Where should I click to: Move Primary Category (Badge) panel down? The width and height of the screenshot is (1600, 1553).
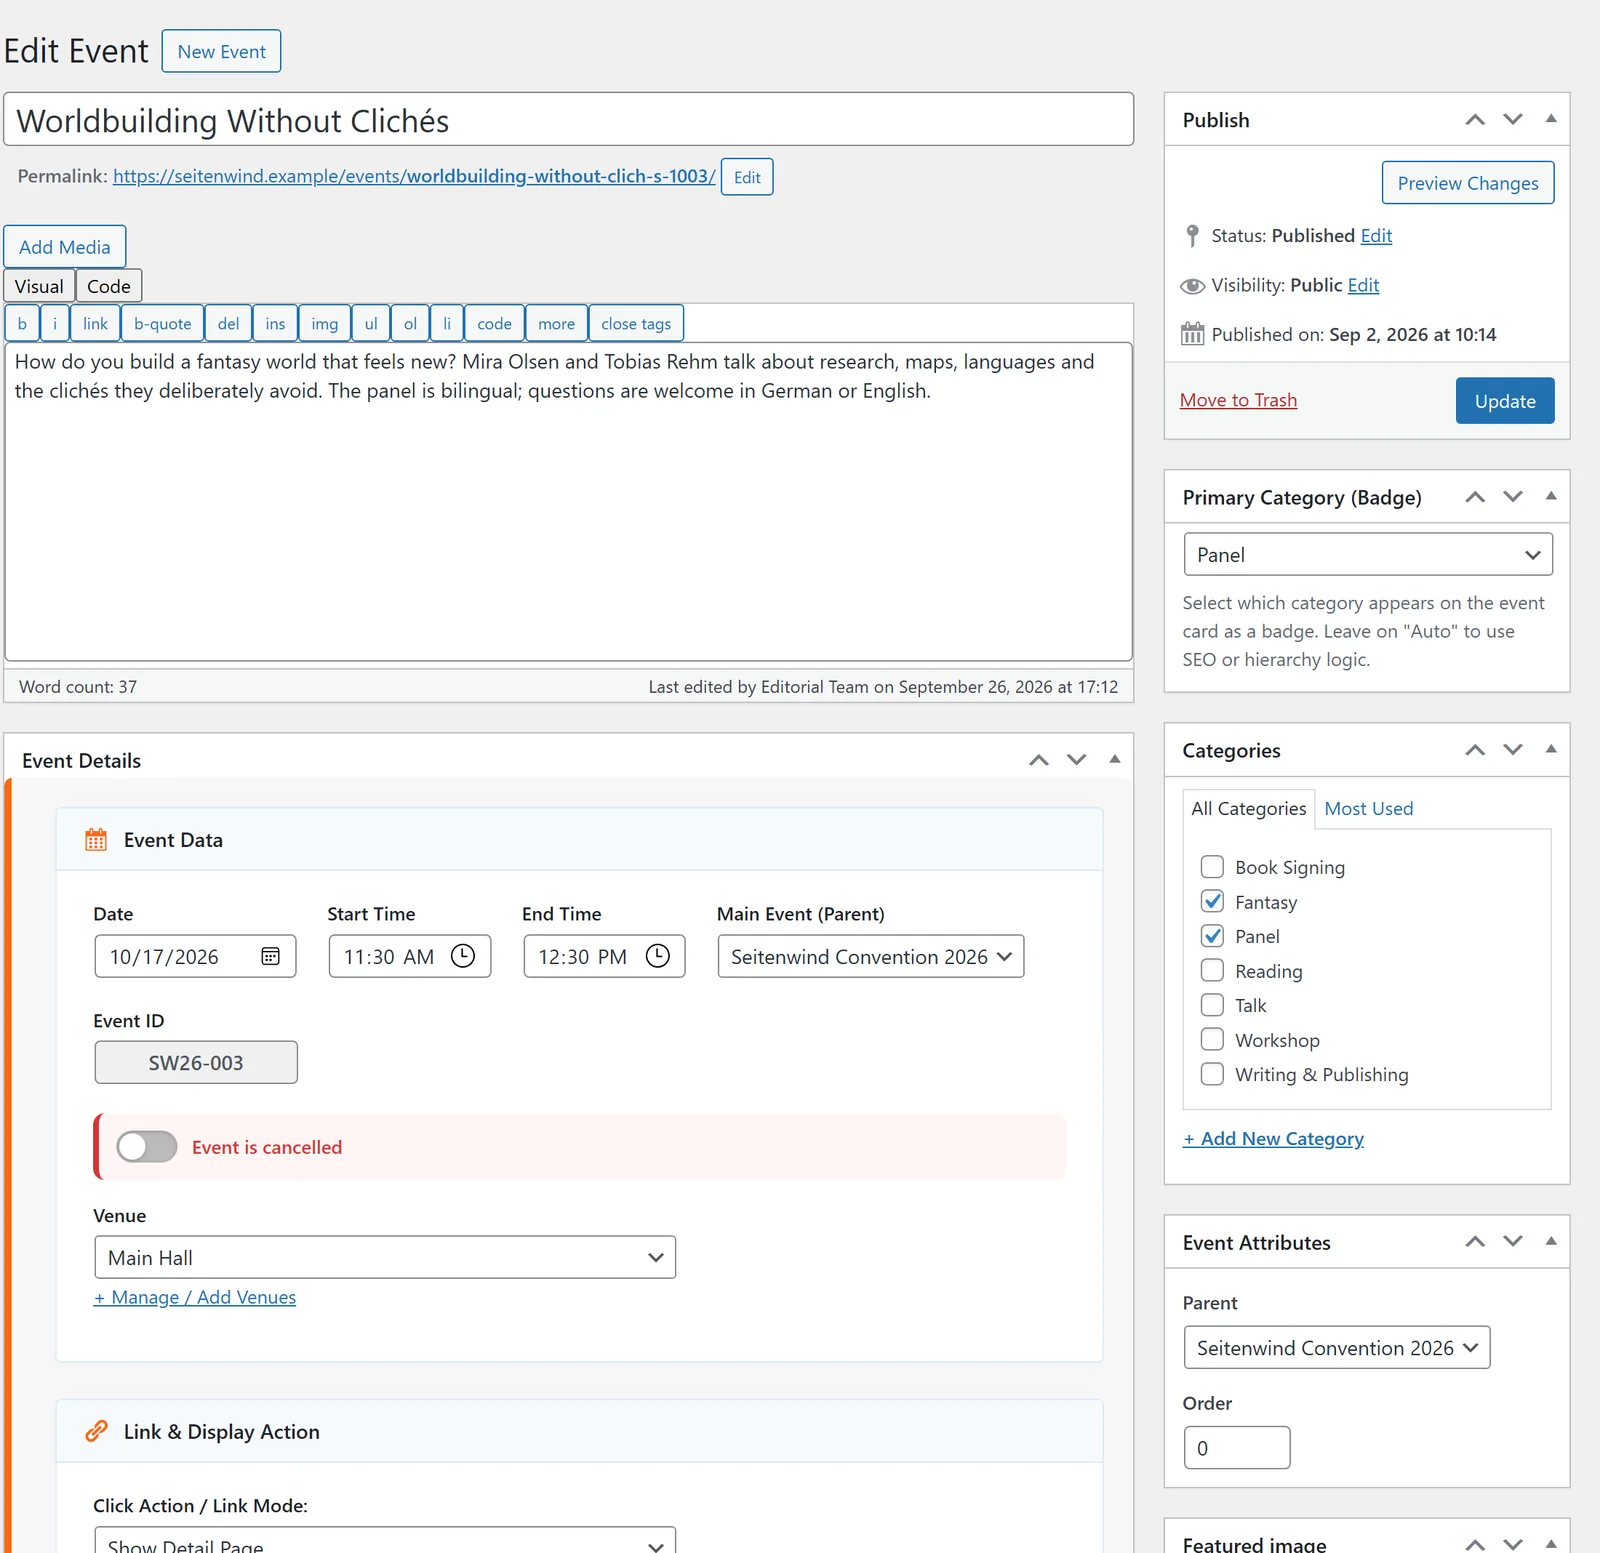pyautogui.click(x=1513, y=497)
